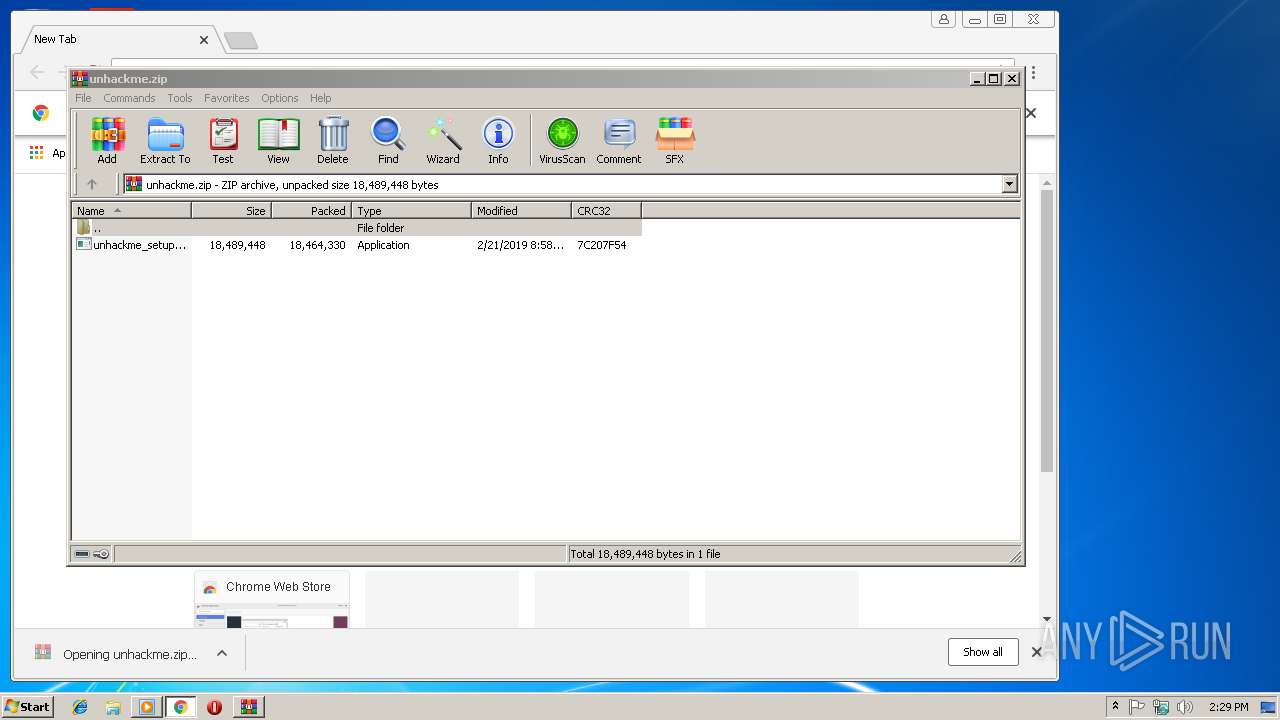Close Chrome's download bar

(1037, 652)
